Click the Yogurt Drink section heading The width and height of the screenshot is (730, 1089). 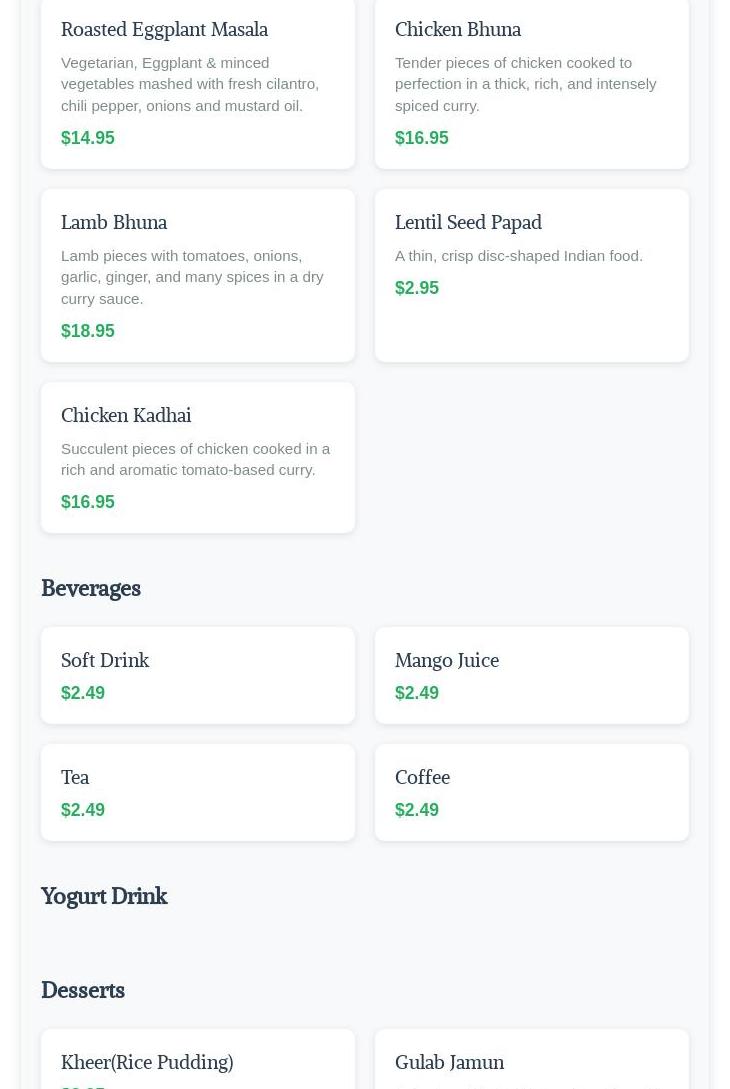[103, 896]
